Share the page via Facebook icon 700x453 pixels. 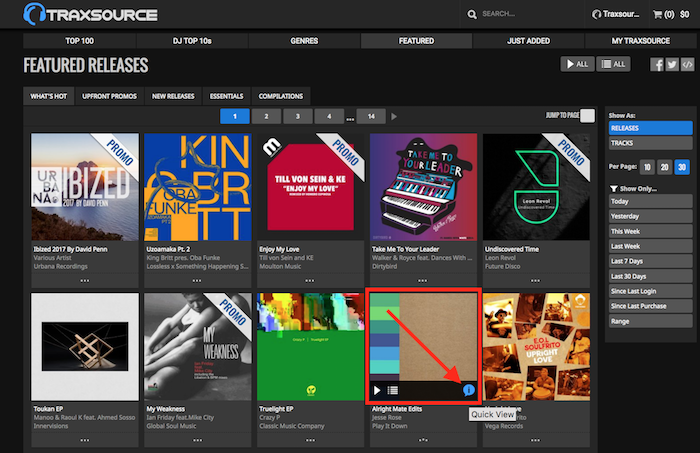[x=657, y=65]
